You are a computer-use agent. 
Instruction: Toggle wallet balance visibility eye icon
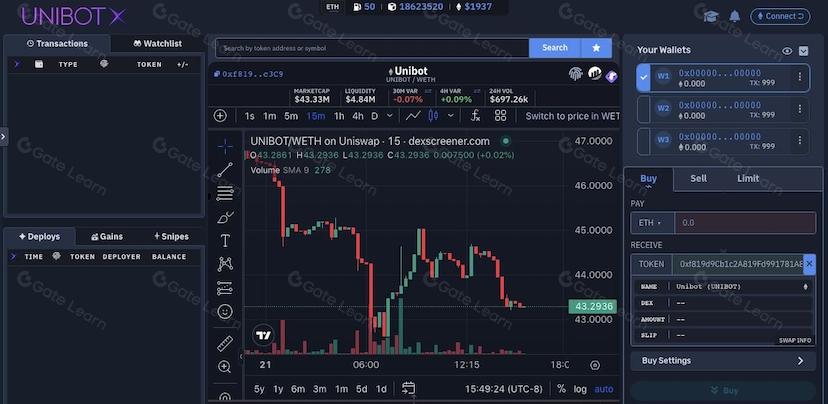tap(787, 51)
